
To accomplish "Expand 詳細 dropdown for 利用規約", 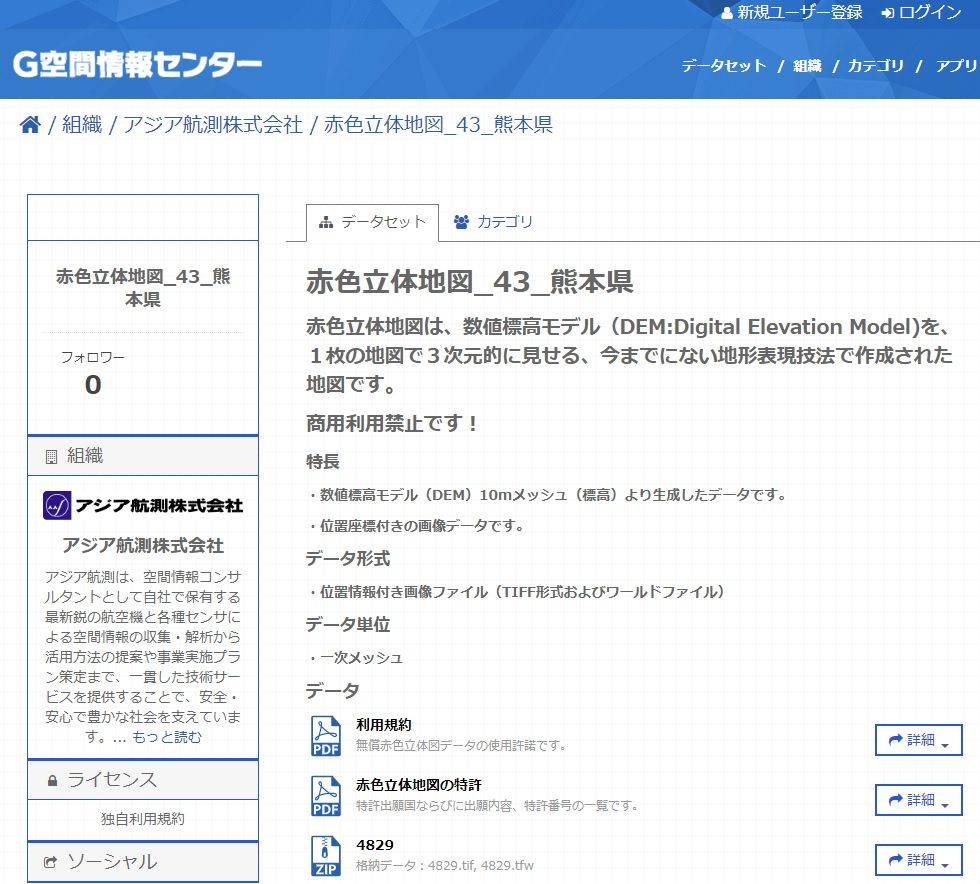I will (x=918, y=740).
